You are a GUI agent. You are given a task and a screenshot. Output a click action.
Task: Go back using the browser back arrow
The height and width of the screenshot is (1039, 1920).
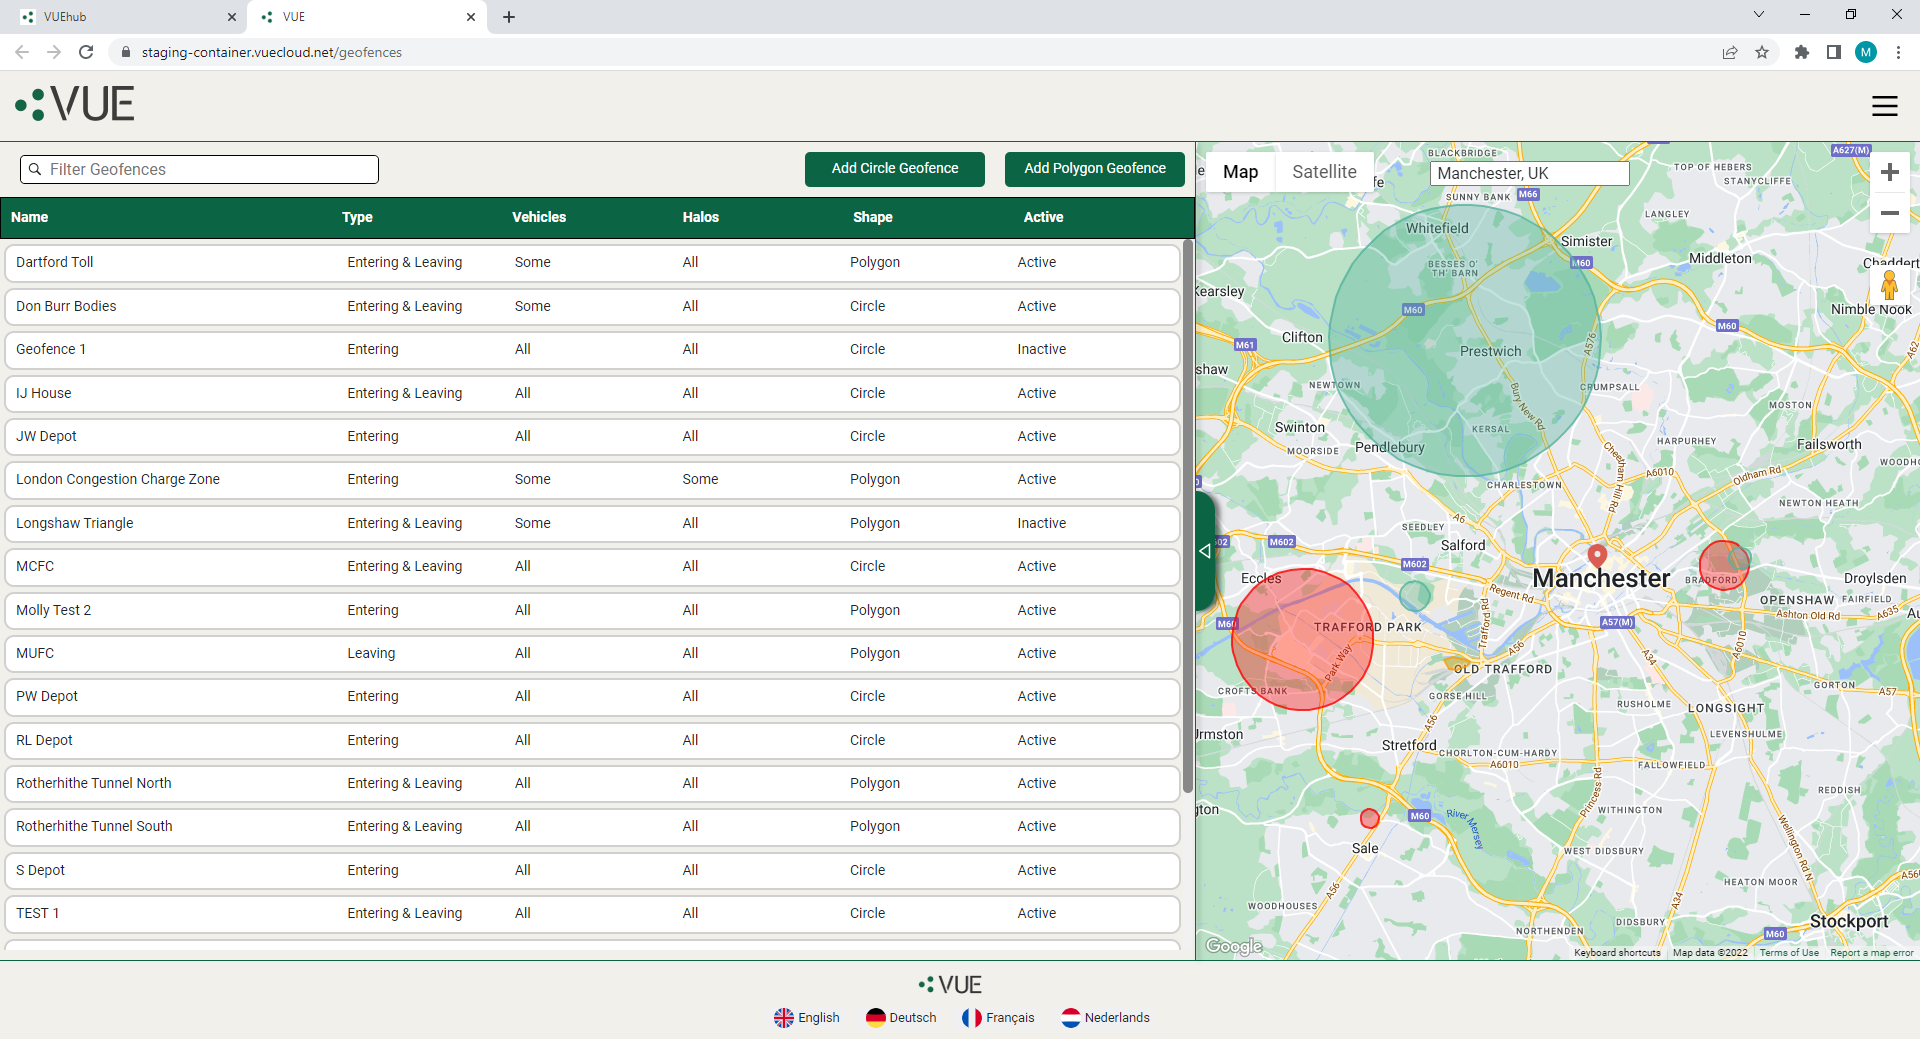(22, 52)
